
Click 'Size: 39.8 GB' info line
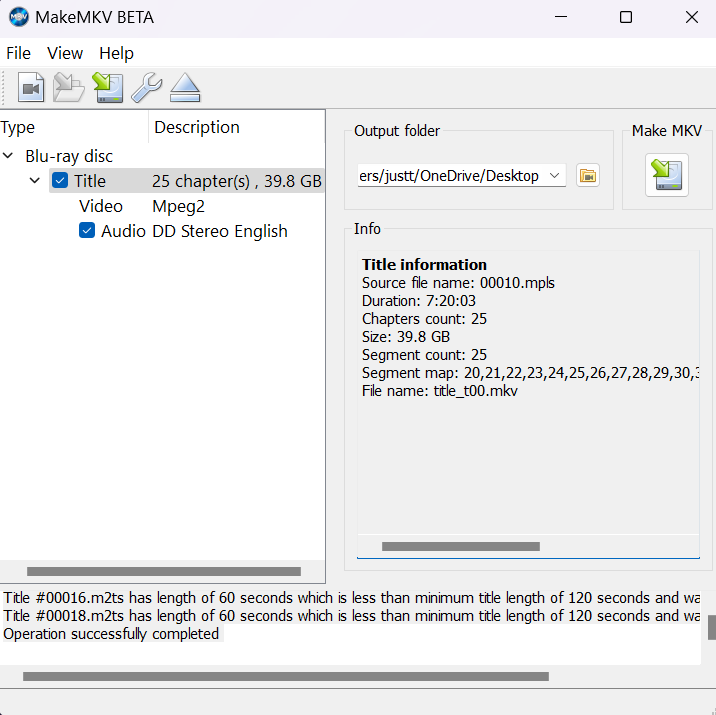pos(405,336)
